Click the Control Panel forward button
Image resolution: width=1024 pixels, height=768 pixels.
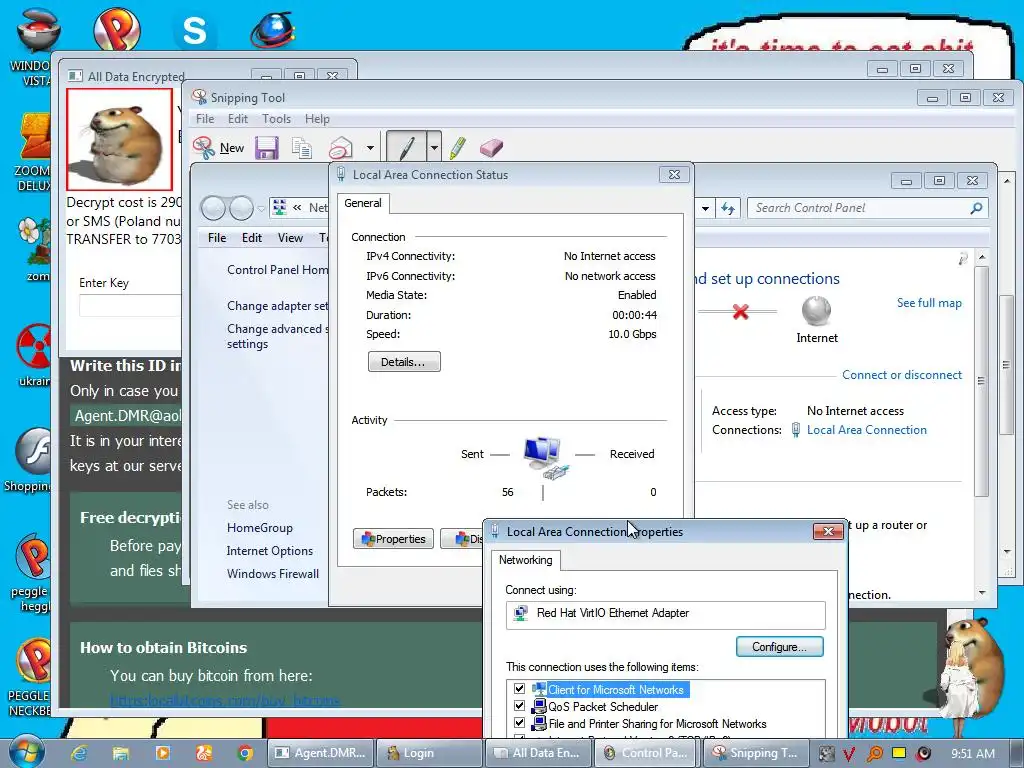pos(241,208)
